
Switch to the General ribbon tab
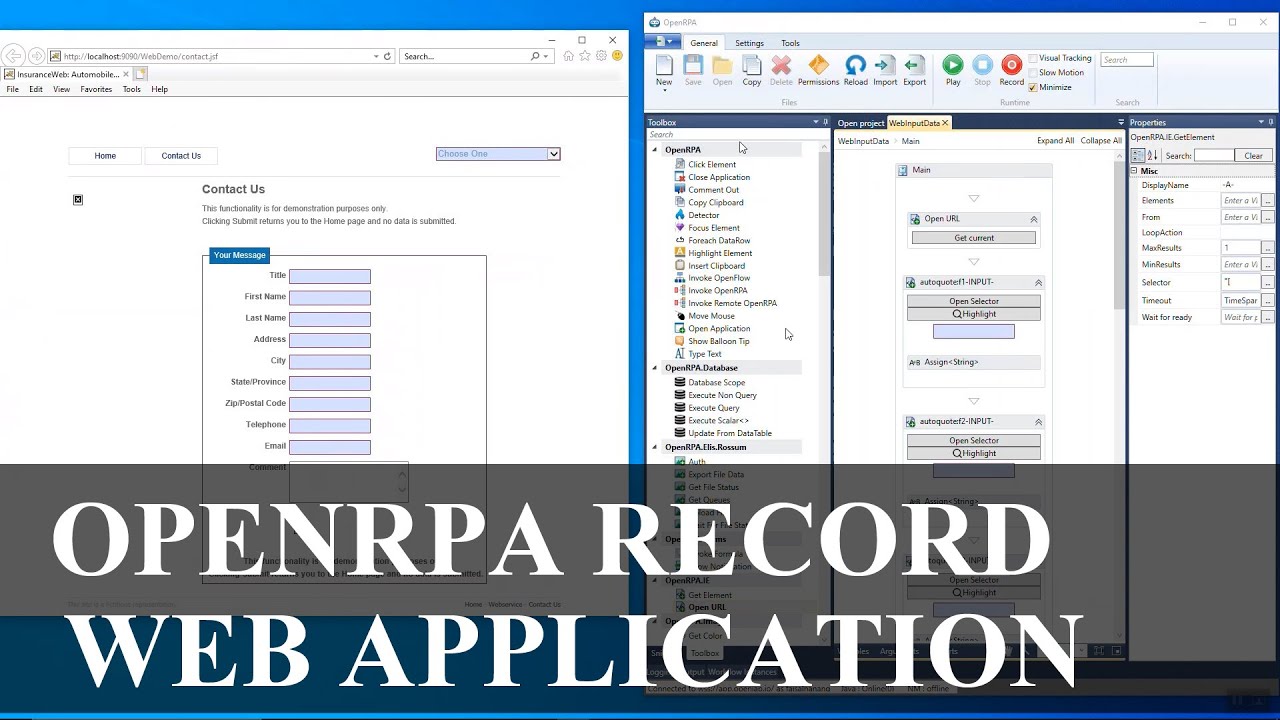704,43
